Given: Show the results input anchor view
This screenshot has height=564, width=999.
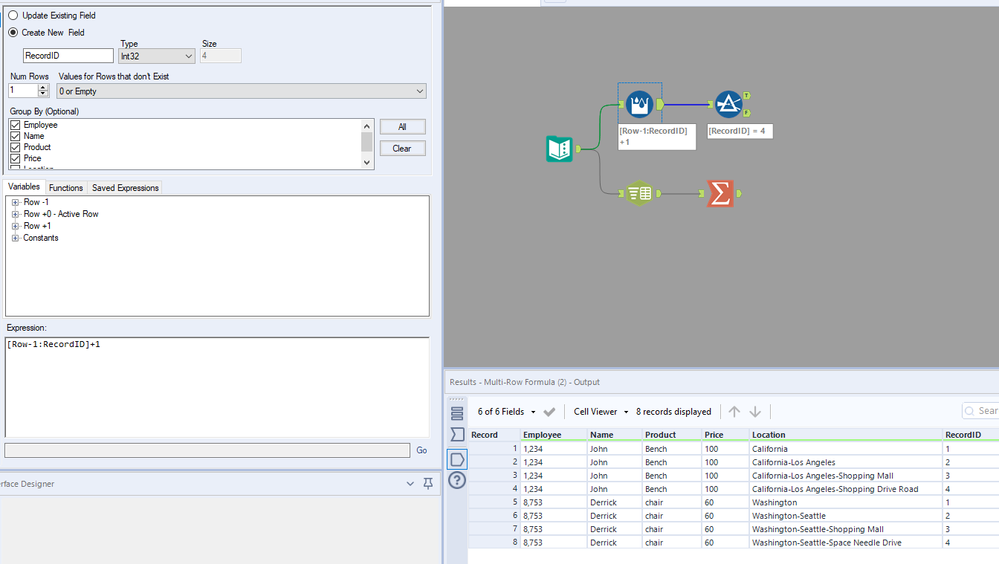Looking at the screenshot, I should tap(457, 435).
